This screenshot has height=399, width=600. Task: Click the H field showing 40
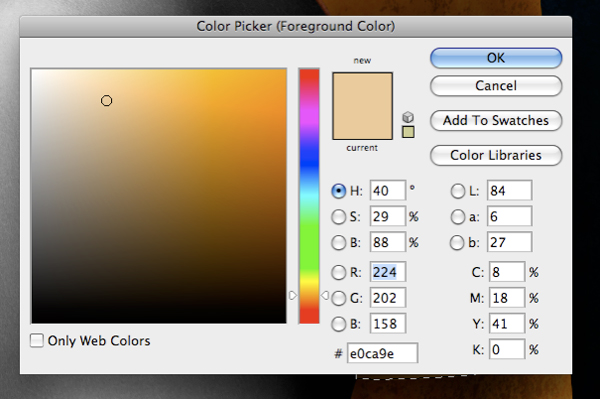tap(388, 191)
